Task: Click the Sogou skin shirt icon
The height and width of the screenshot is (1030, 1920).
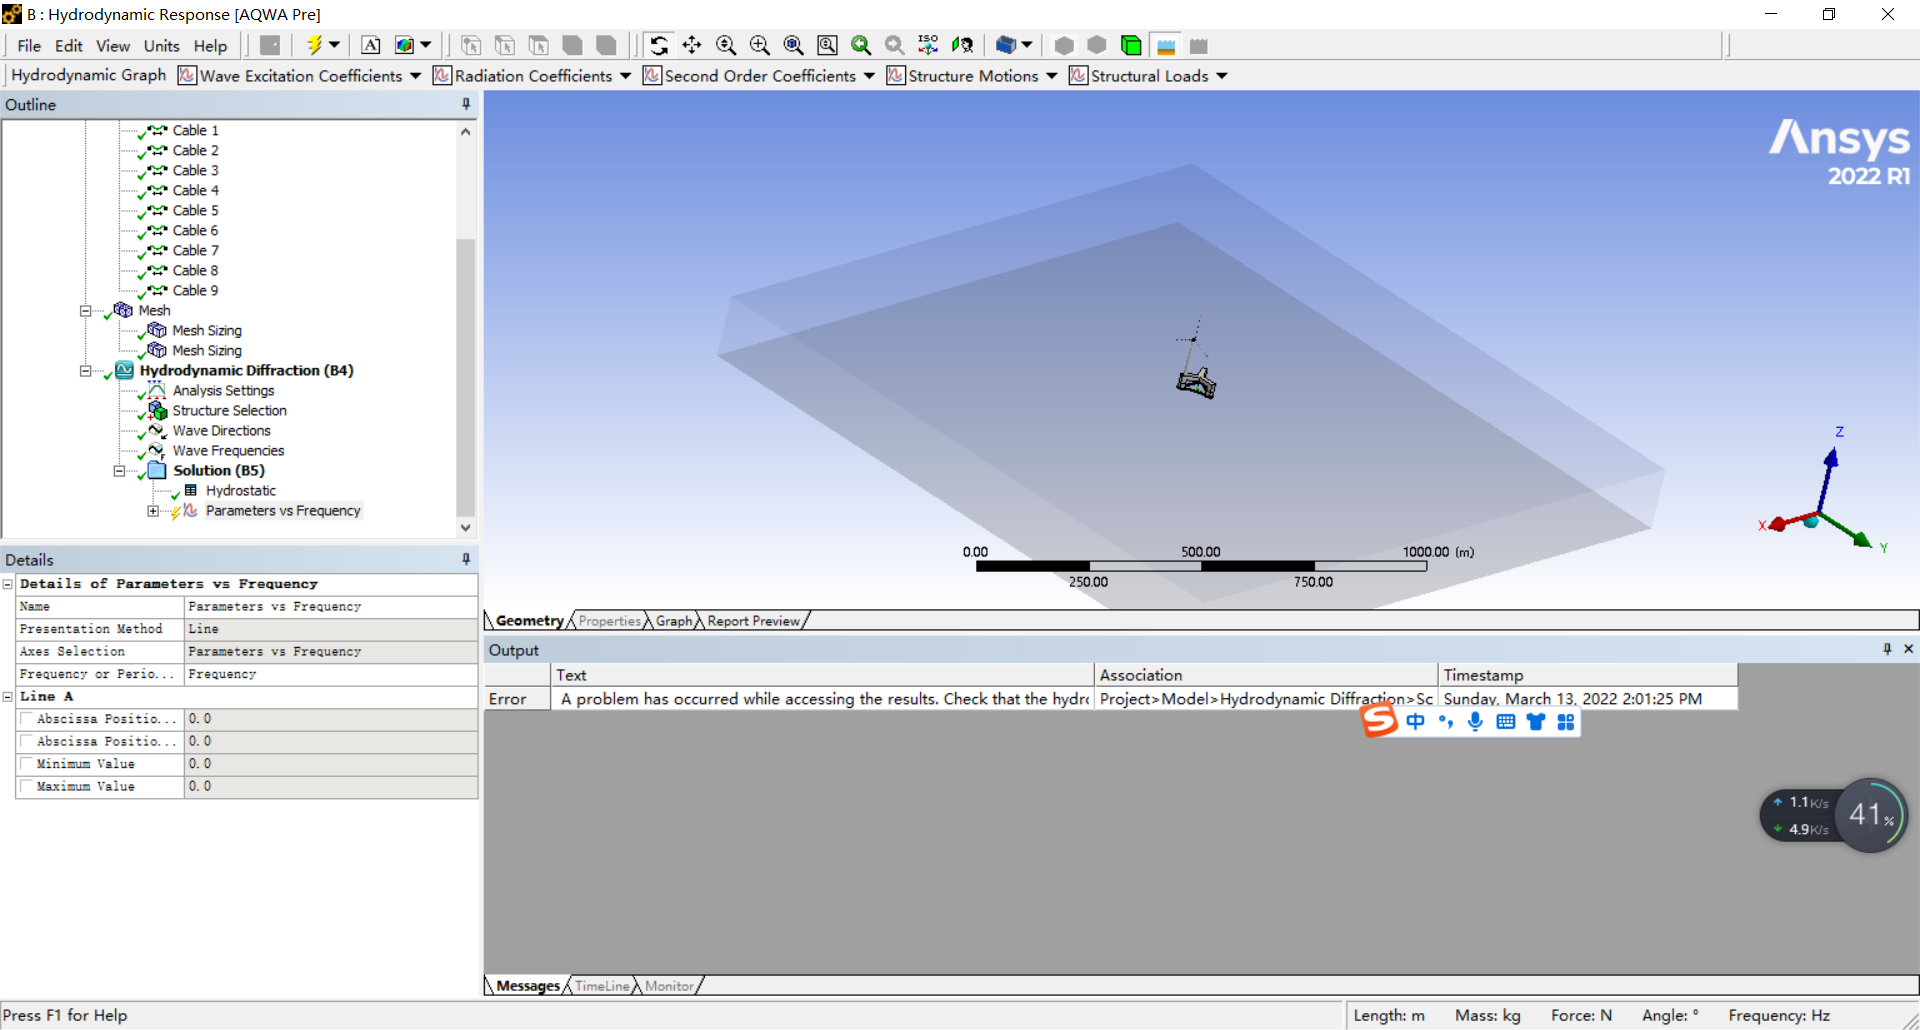Action: pos(1536,722)
